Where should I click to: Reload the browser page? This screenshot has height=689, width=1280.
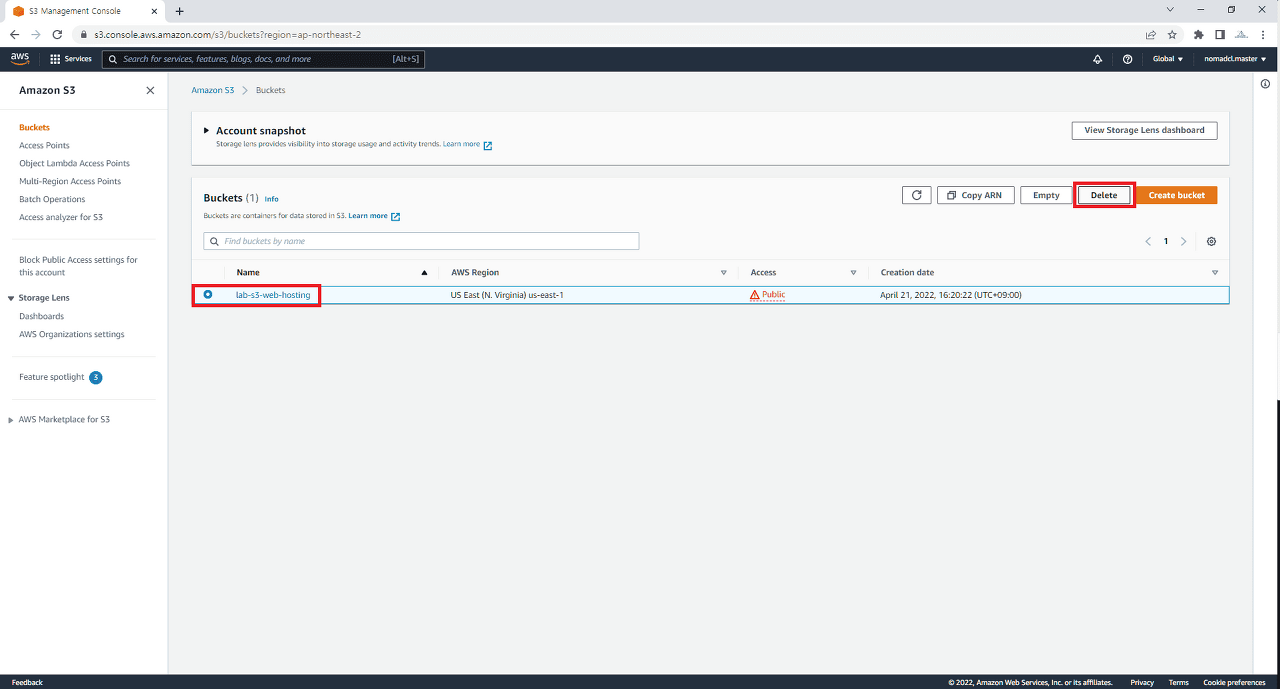(57, 34)
